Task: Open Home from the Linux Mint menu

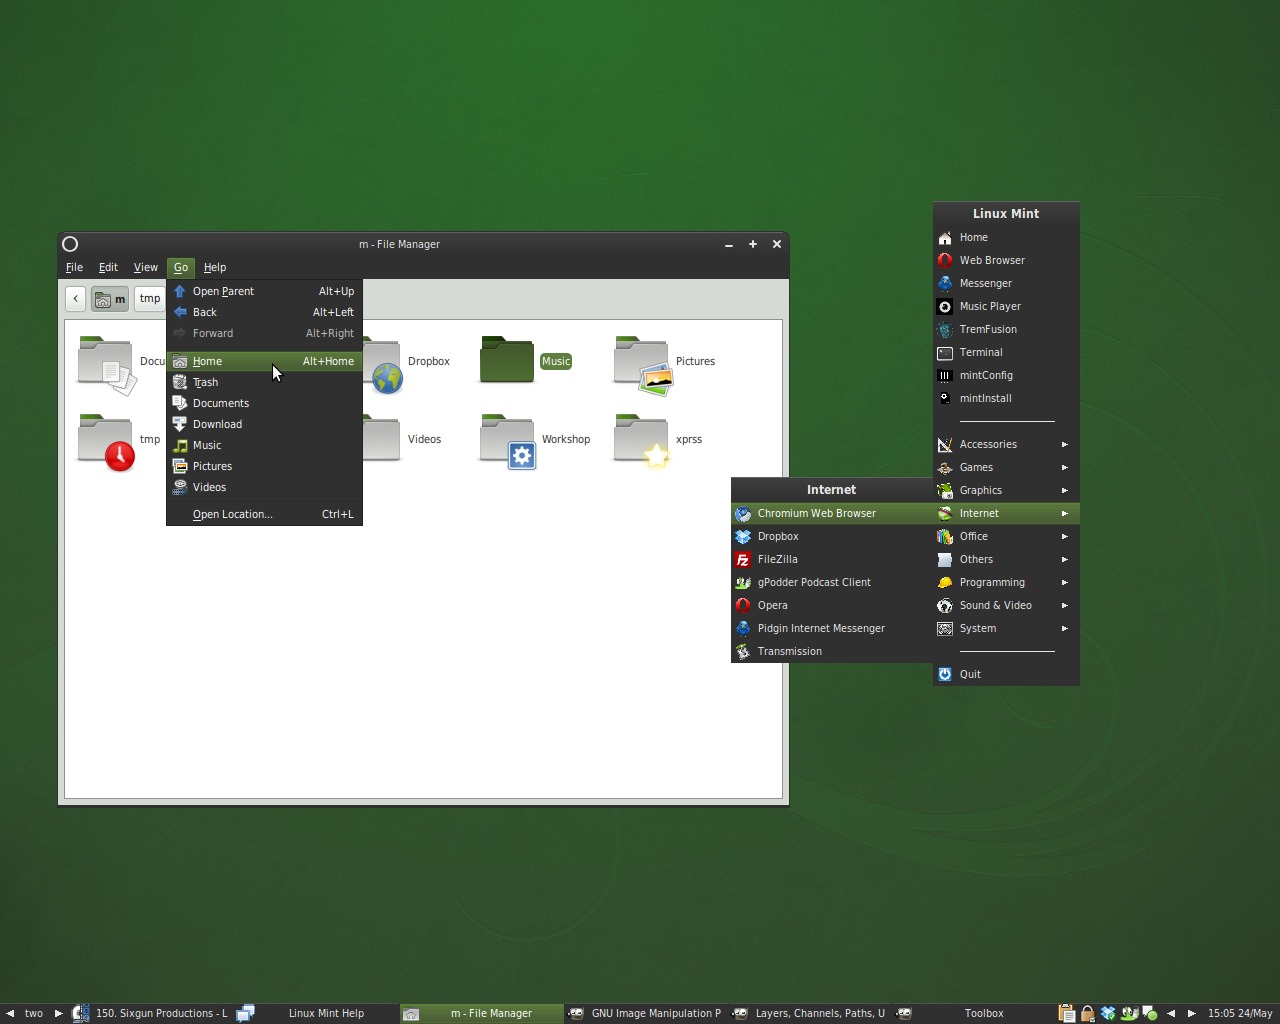Action: [x=1006, y=237]
